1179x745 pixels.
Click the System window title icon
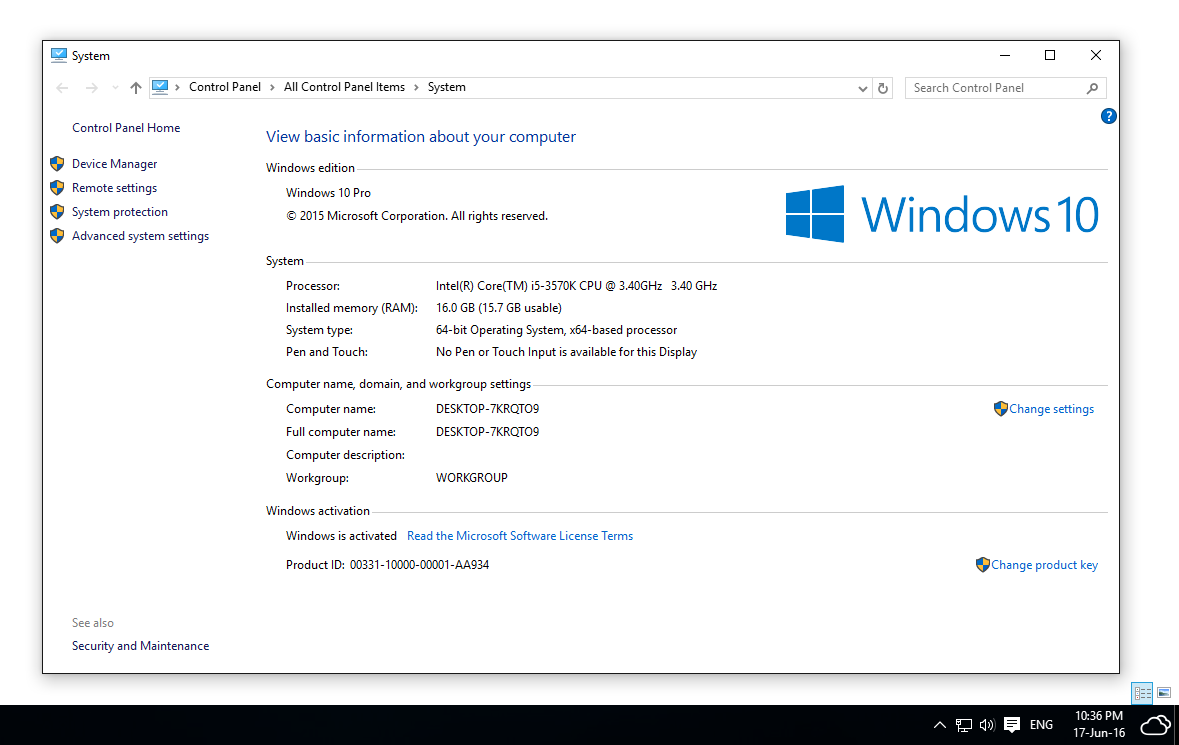(x=59, y=55)
